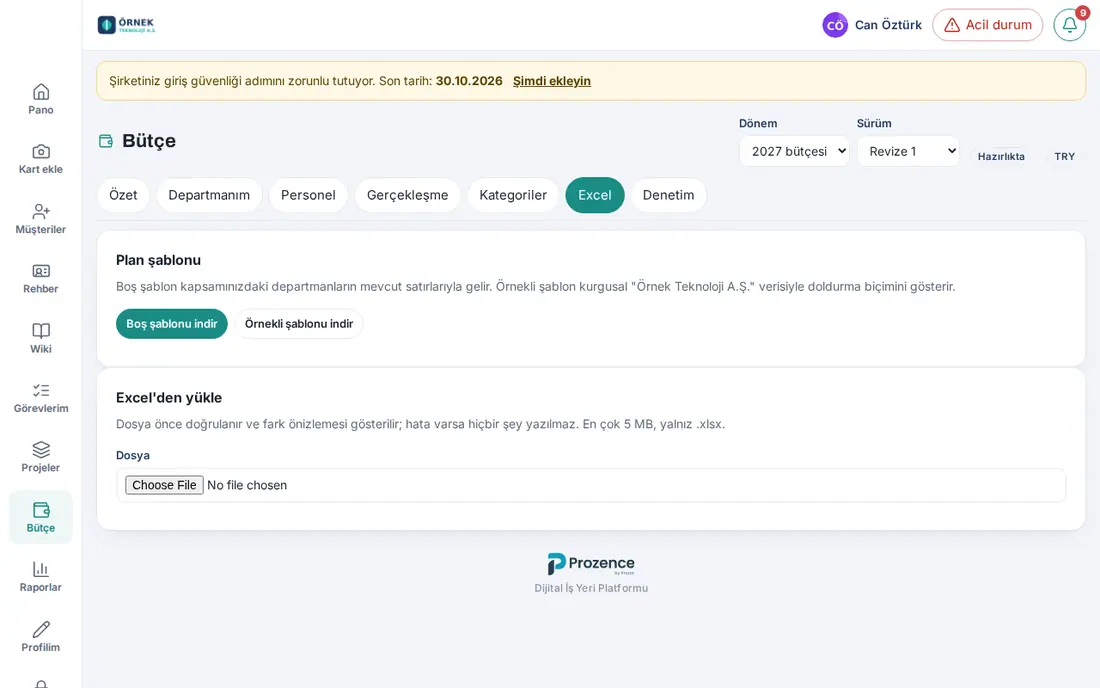Click Boş şablonu indir button

pyautogui.click(x=172, y=324)
